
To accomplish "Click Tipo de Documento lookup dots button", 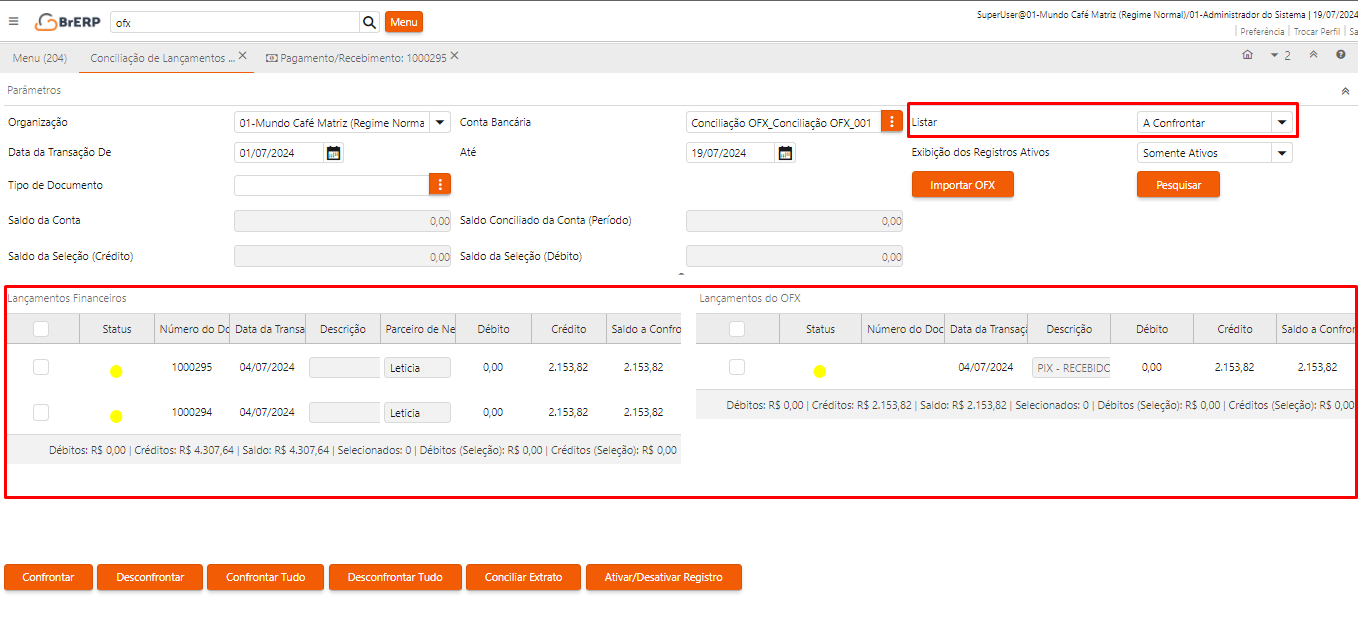I will click(440, 185).
